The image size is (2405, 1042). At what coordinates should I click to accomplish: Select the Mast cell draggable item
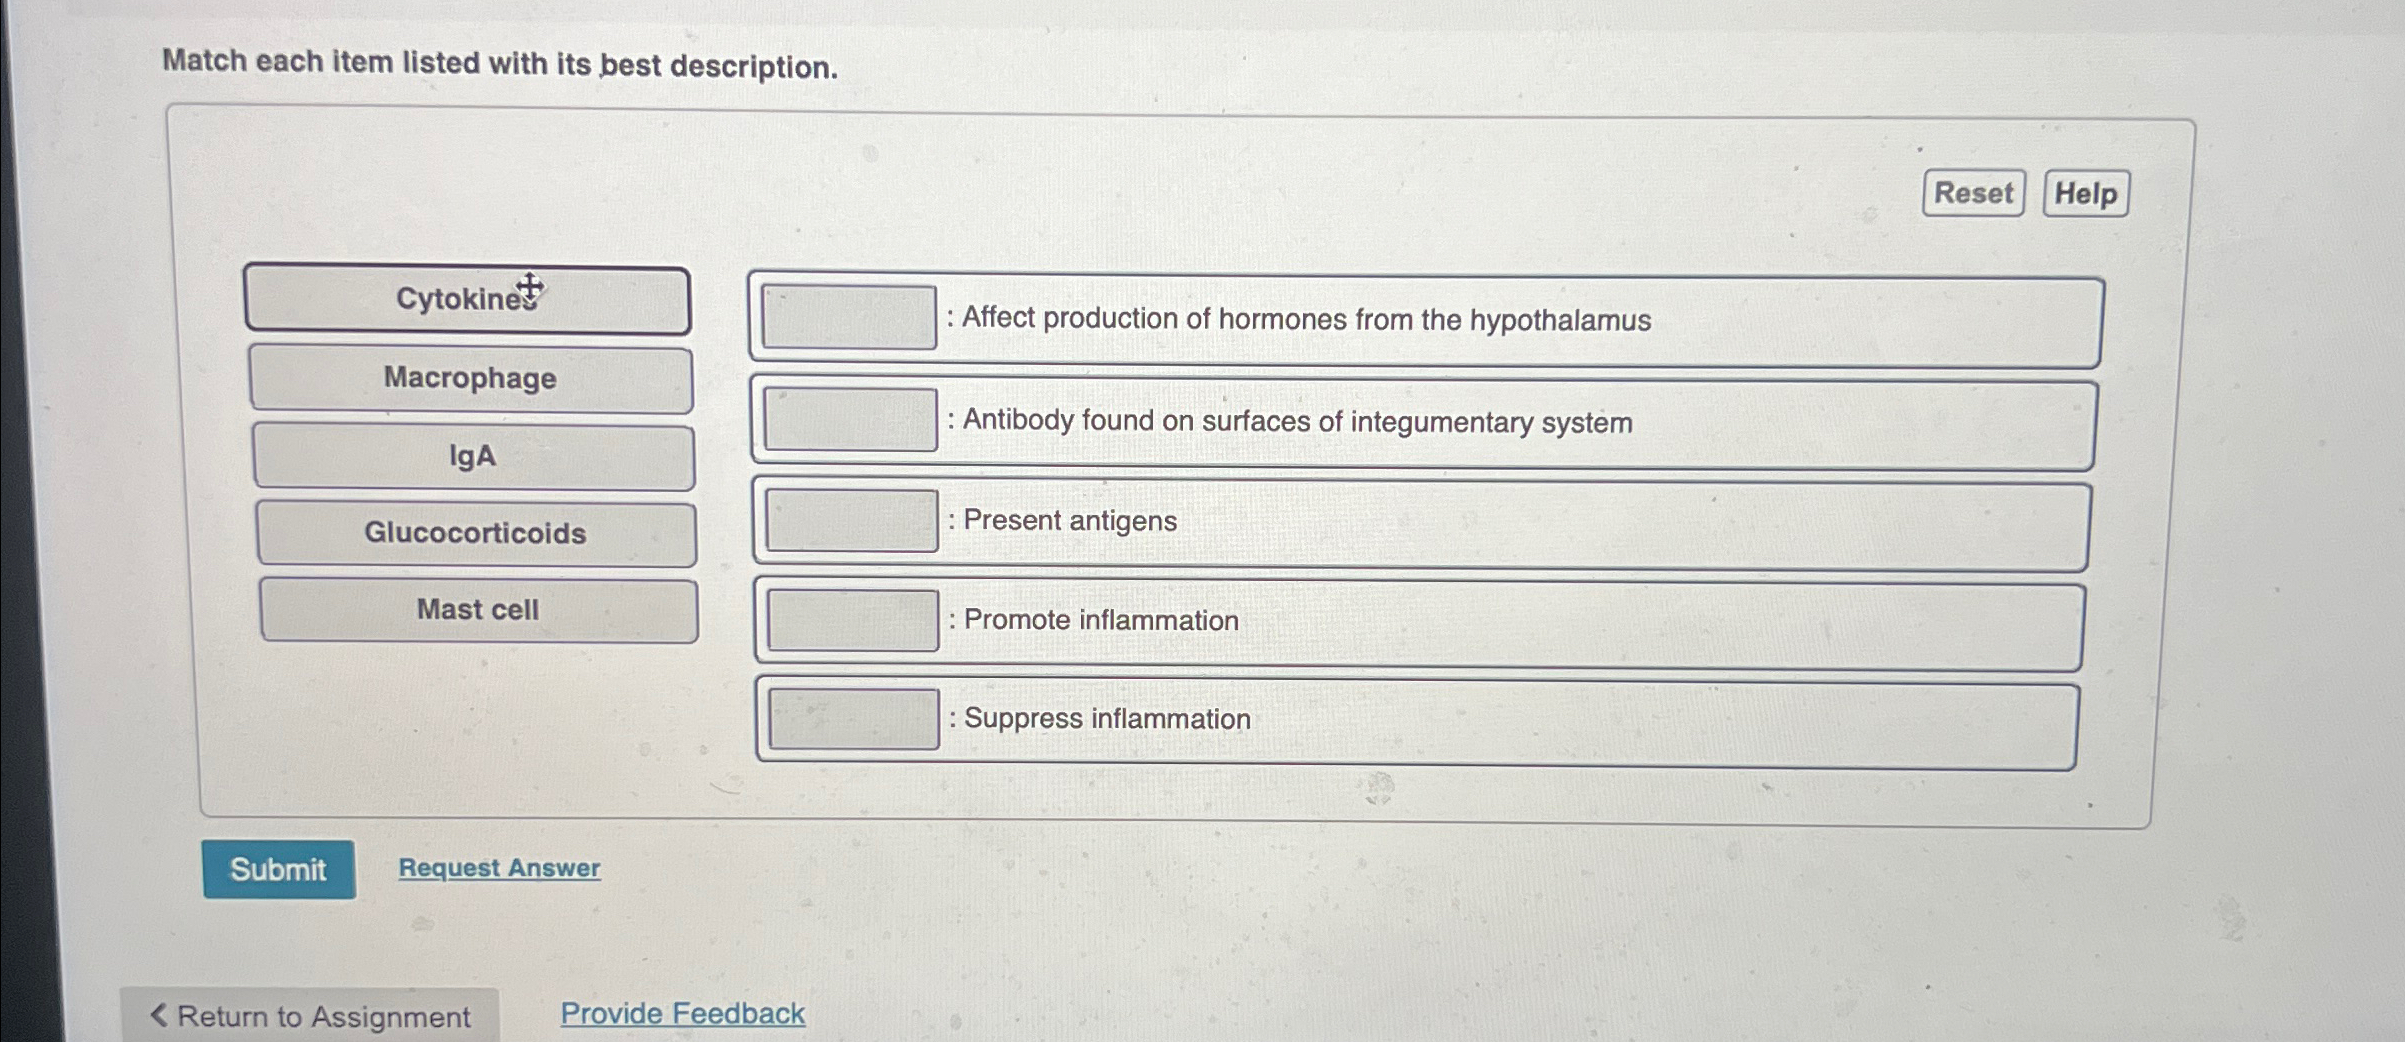(478, 609)
